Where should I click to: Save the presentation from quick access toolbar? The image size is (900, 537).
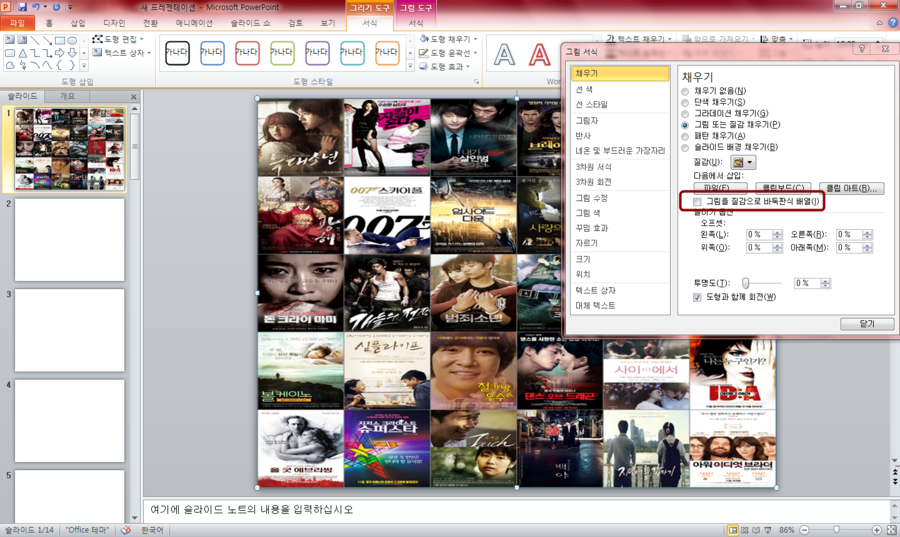[x=22, y=7]
